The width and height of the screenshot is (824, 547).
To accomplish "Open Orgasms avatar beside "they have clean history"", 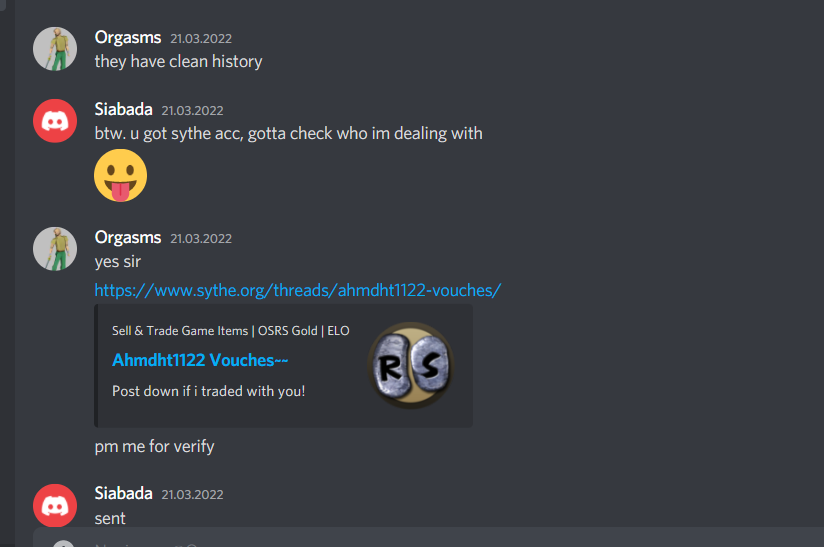I will (55, 49).
